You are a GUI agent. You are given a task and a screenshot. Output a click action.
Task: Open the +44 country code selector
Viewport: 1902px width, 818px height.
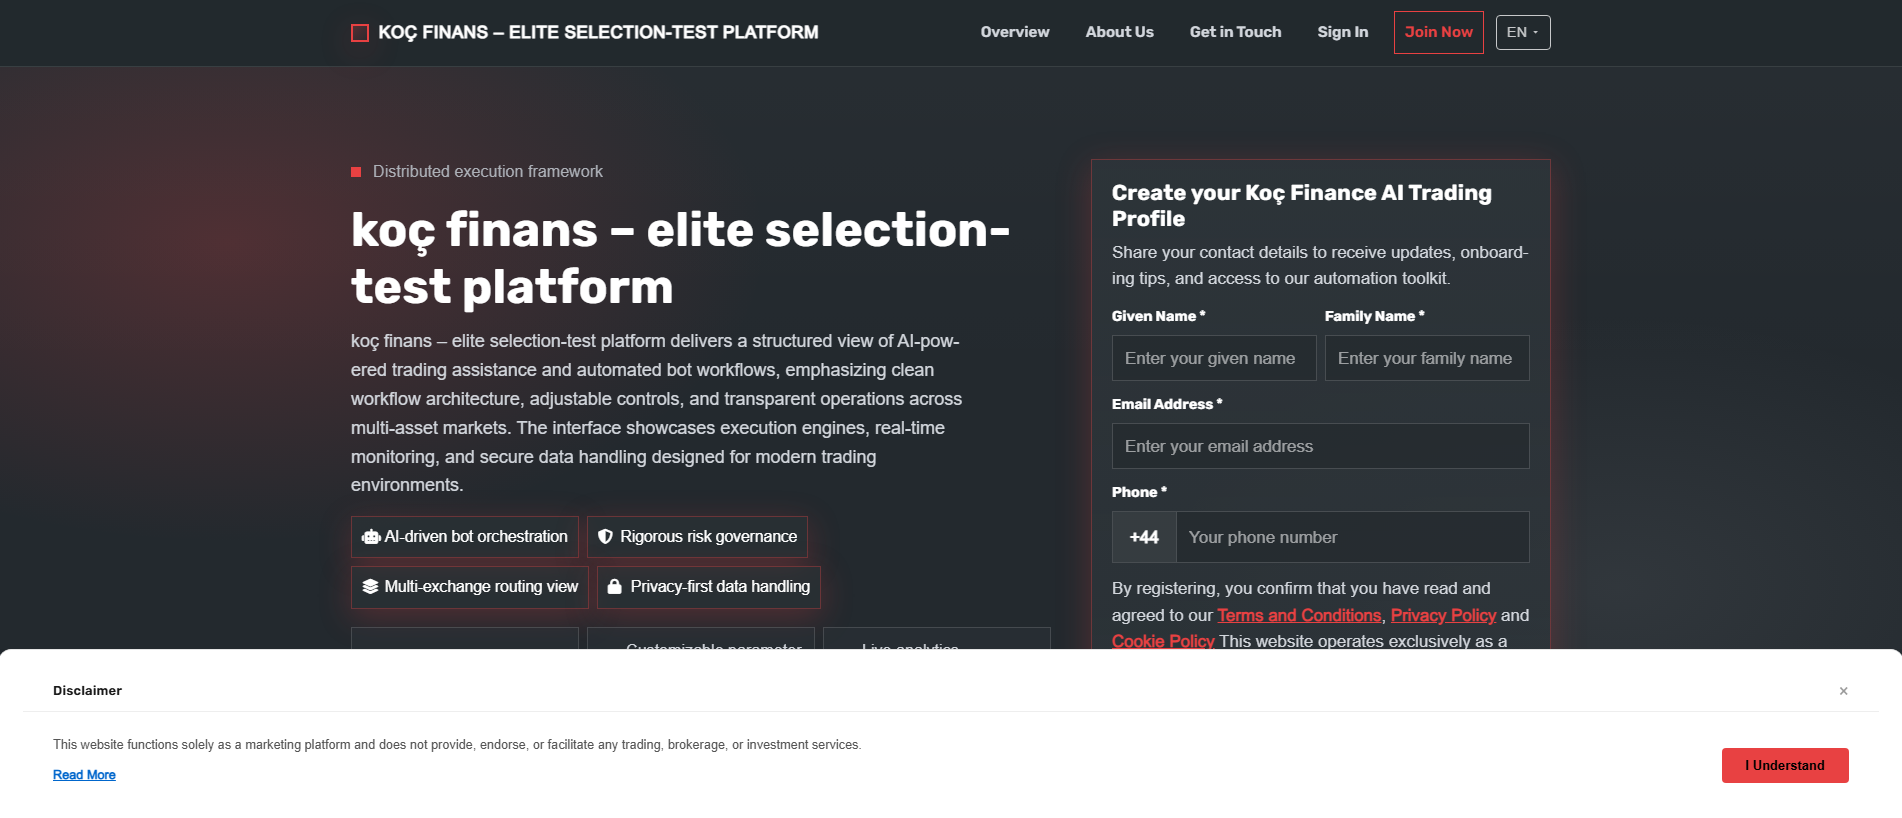tap(1144, 537)
